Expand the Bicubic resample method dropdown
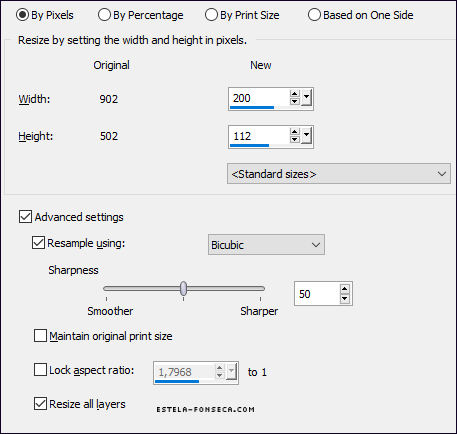The image size is (457, 434). coord(266,245)
